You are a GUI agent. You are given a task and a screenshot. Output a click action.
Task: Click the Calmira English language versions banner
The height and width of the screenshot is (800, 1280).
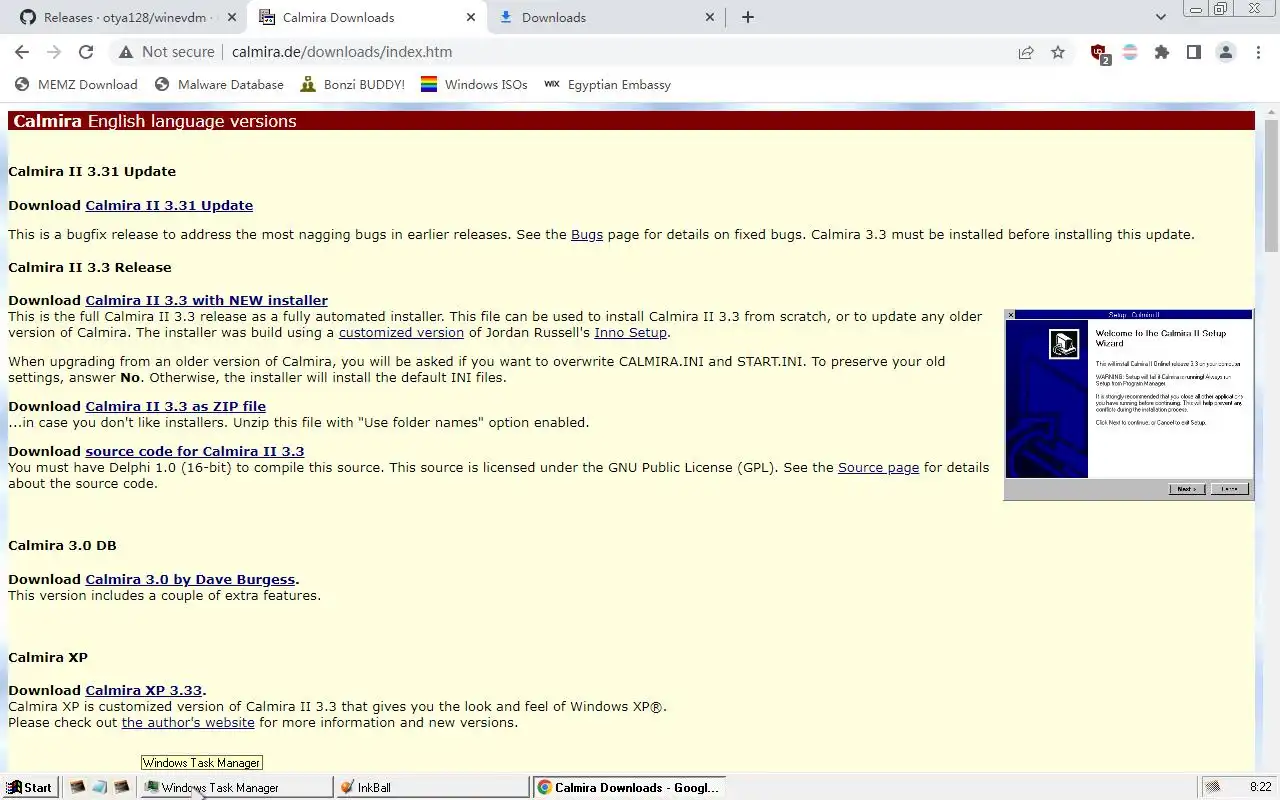click(x=631, y=121)
